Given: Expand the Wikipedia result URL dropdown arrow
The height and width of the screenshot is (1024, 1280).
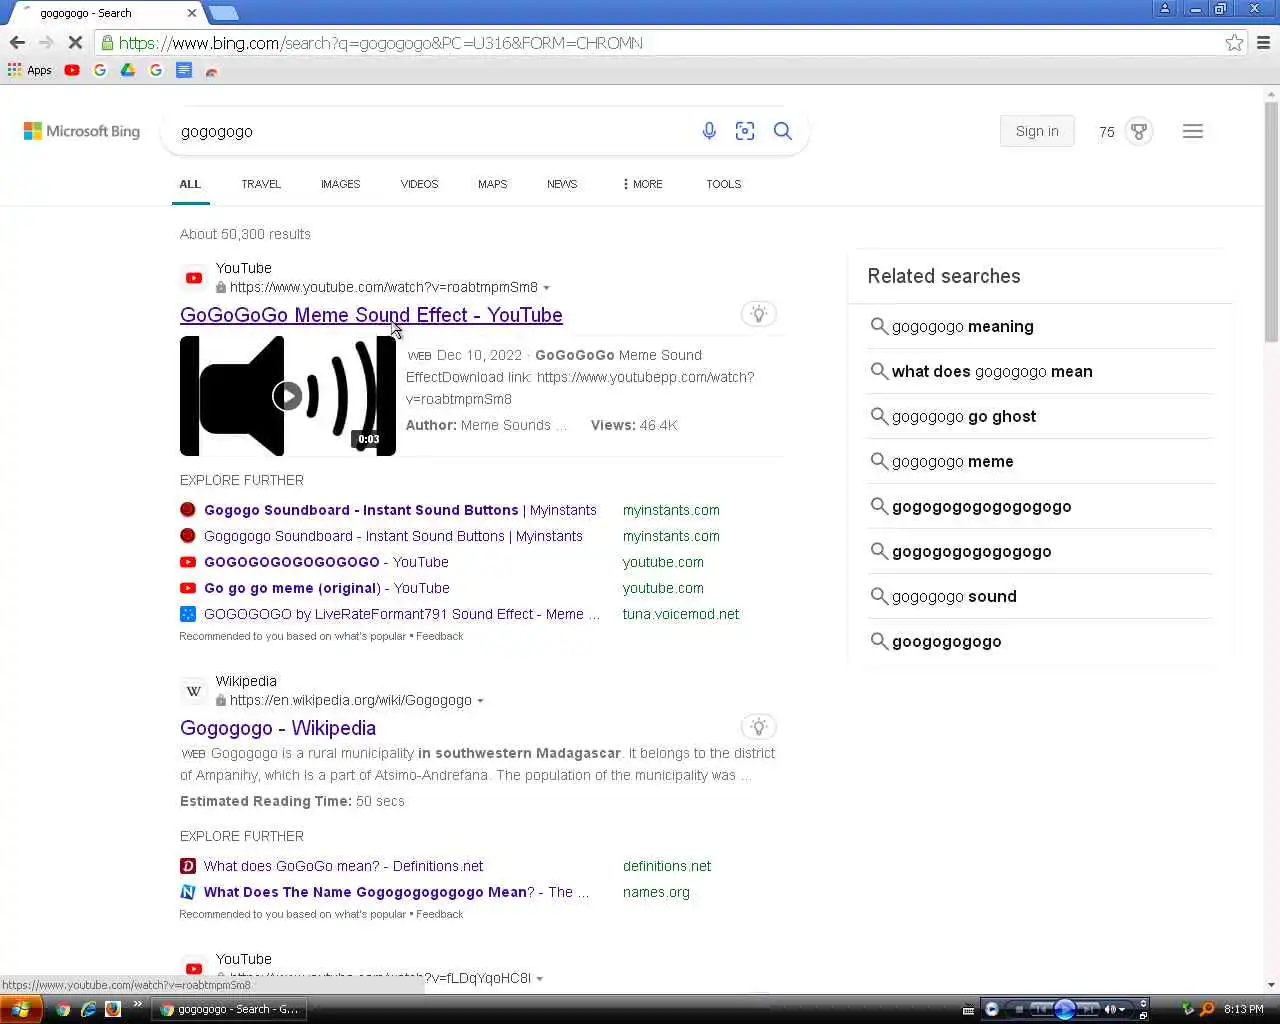Looking at the screenshot, I should [x=480, y=701].
